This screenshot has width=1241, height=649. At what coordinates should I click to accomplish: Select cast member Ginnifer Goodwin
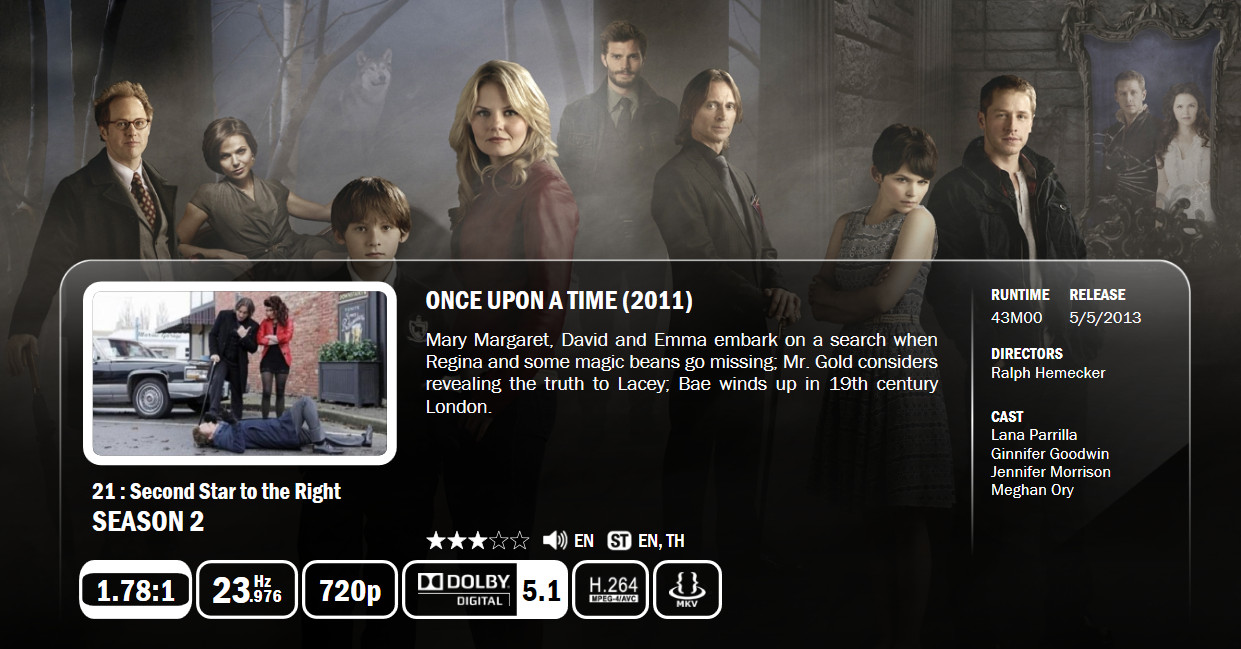(x=1050, y=454)
